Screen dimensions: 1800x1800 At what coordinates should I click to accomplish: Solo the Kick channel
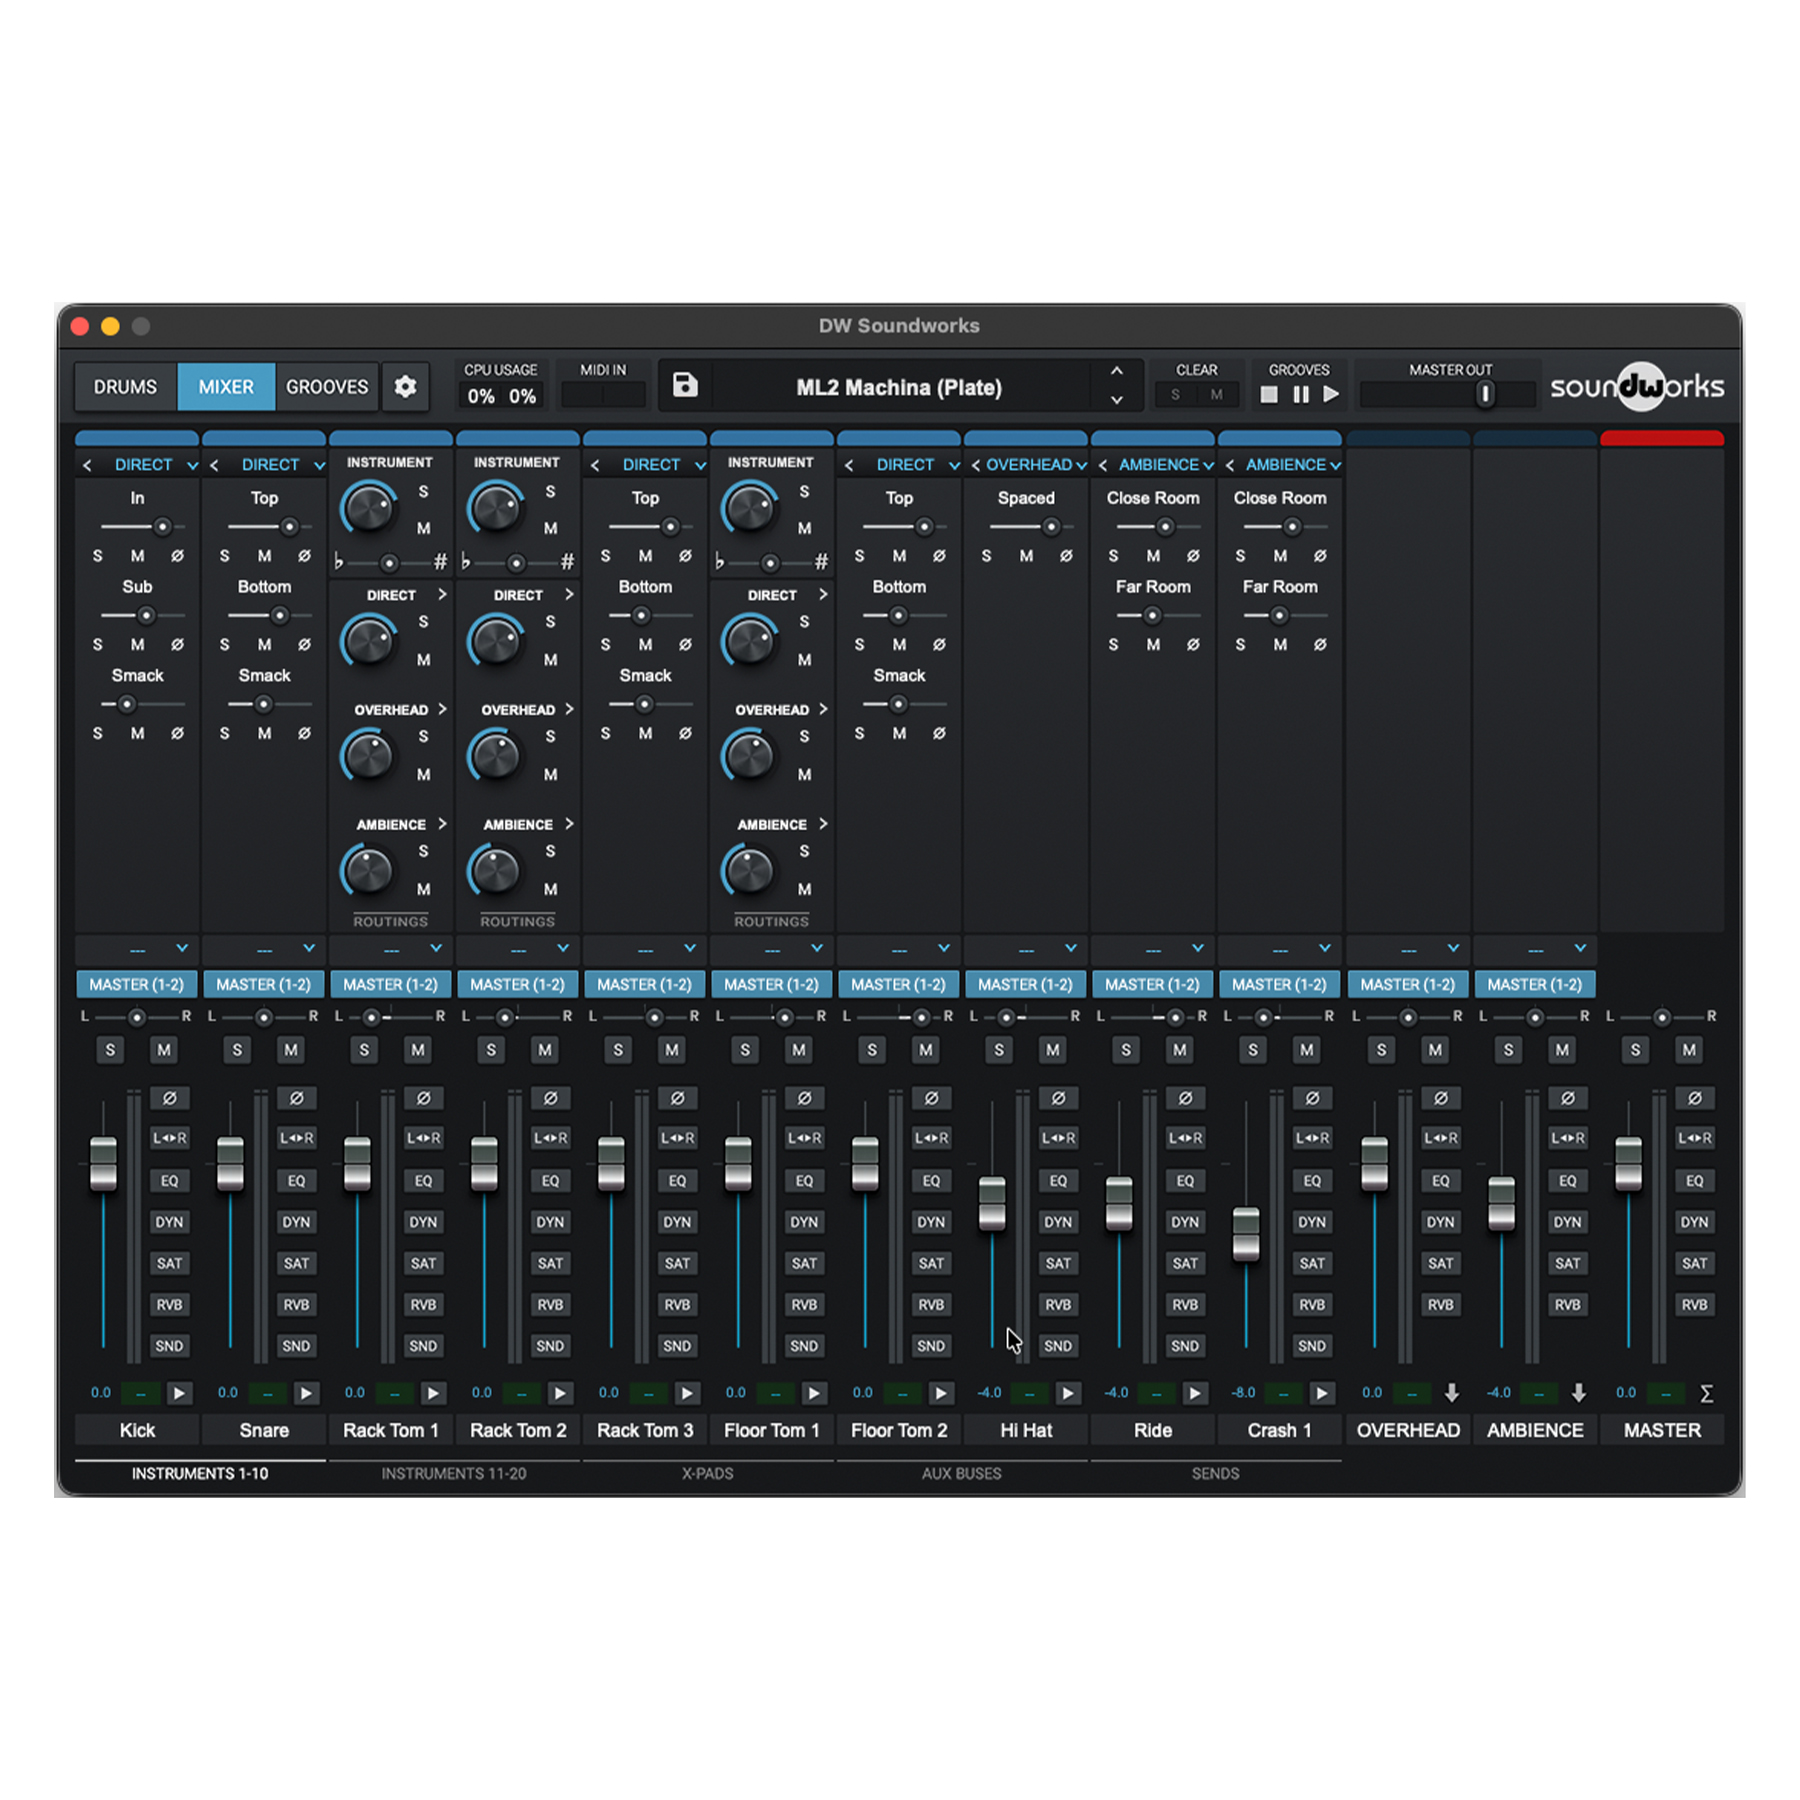[110, 1050]
